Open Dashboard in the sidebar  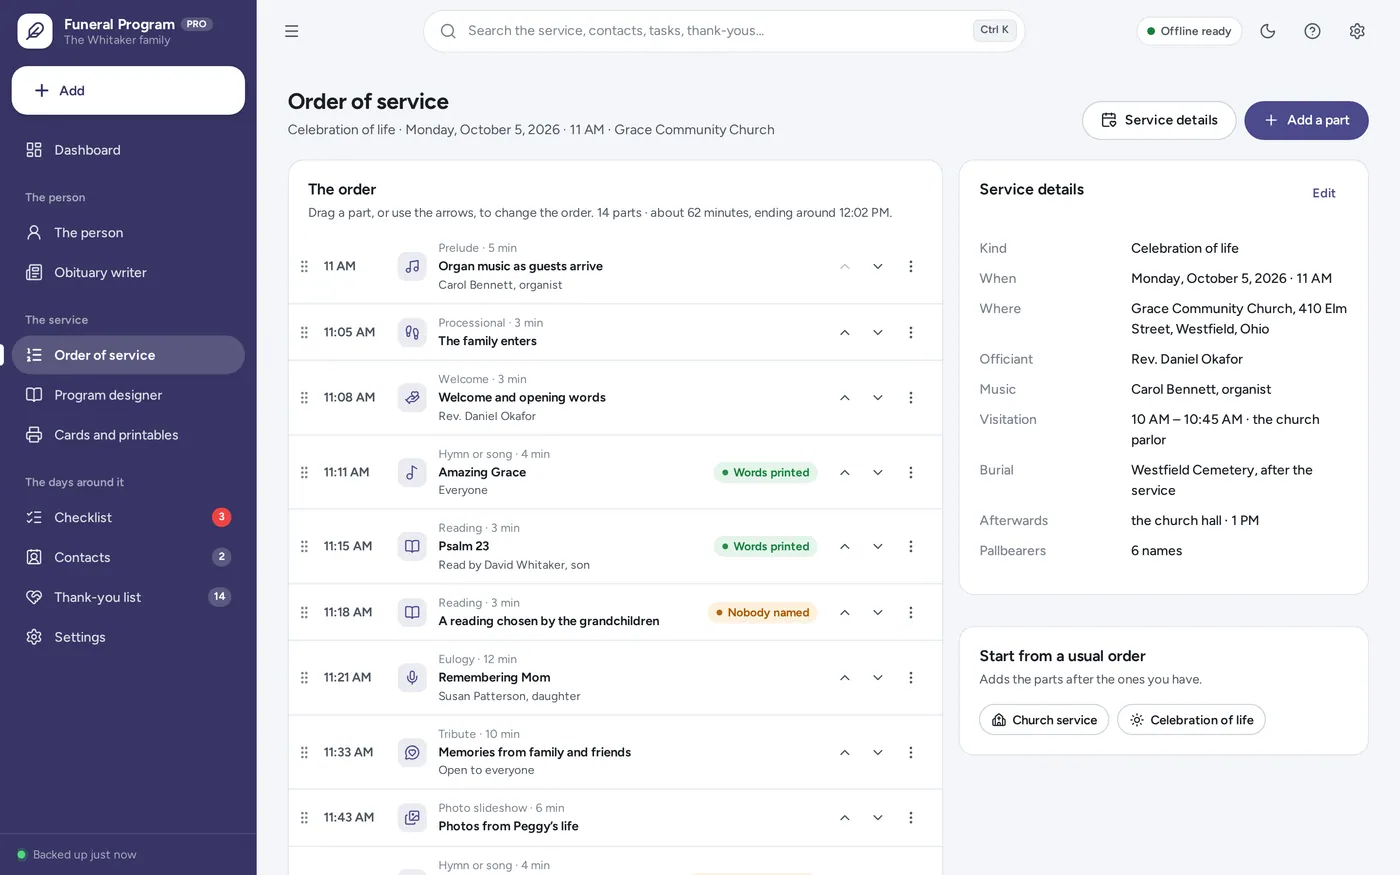(128, 150)
